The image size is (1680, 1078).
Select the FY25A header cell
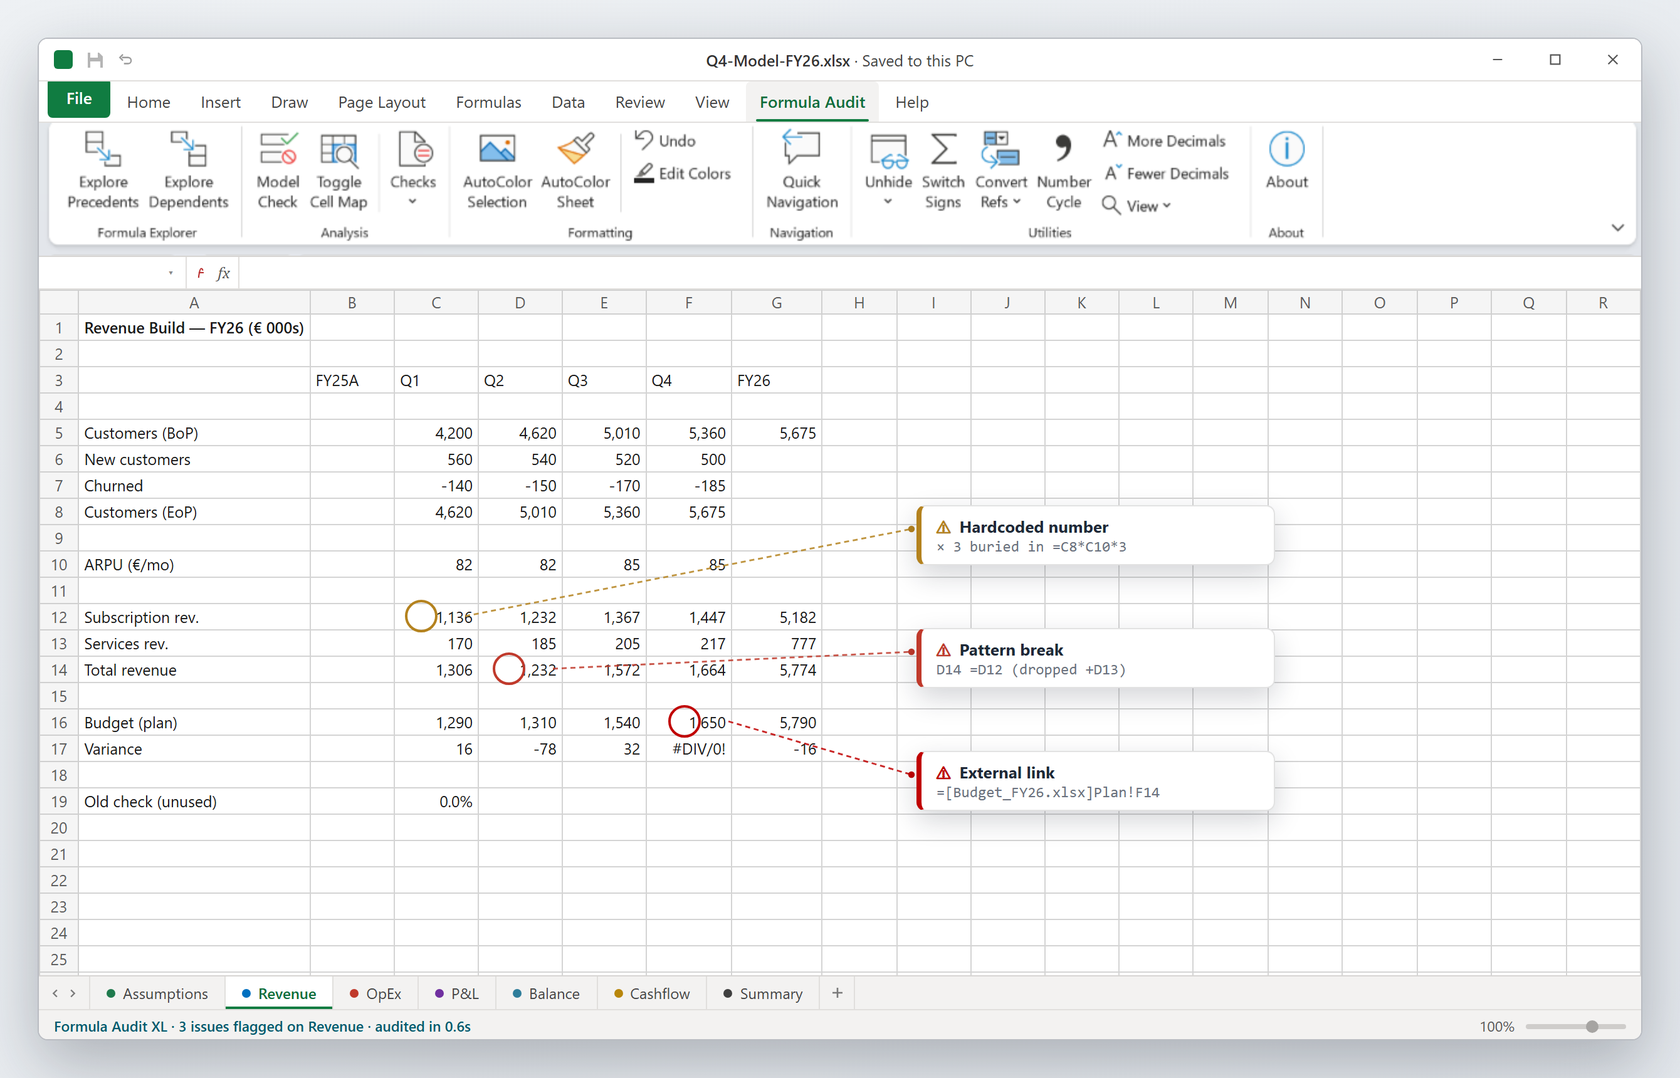352,381
